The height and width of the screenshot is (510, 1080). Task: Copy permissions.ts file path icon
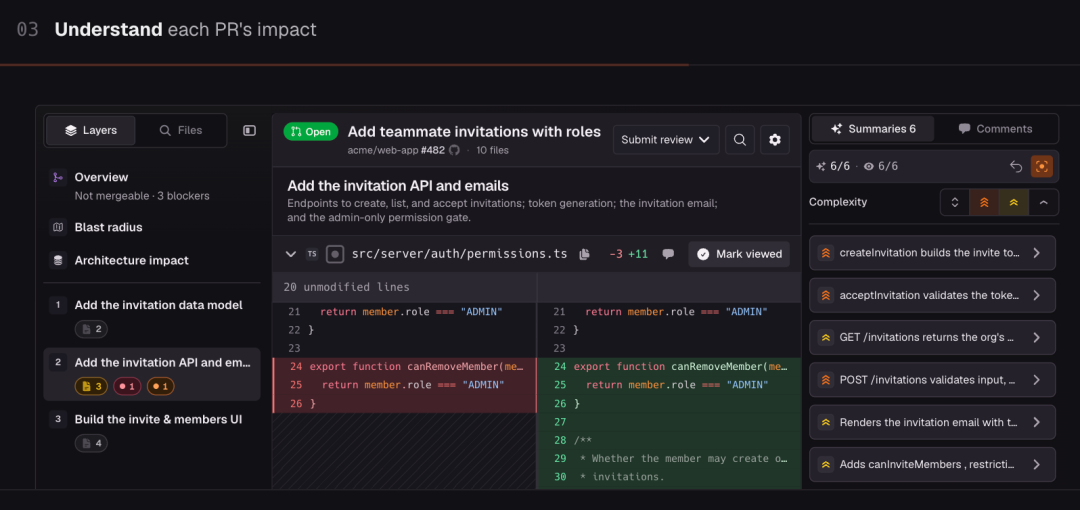(584, 254)
